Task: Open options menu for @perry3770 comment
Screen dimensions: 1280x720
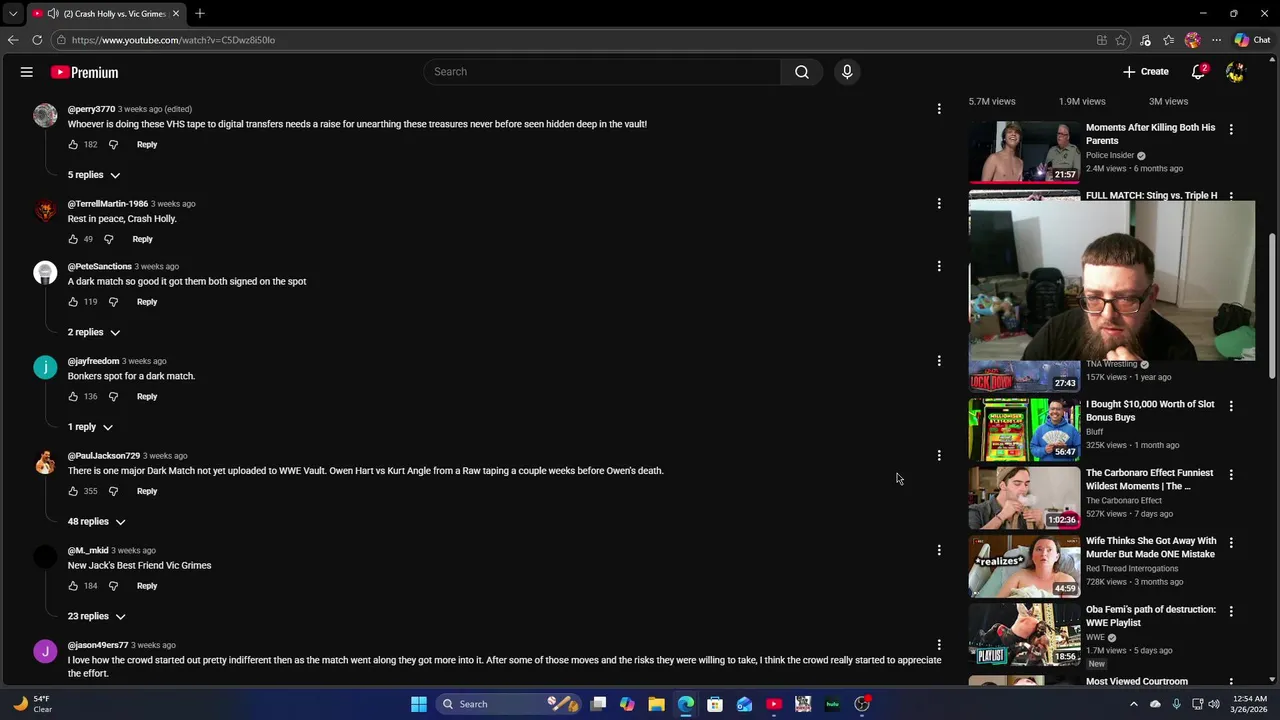Action: click(x=939, y=108)
